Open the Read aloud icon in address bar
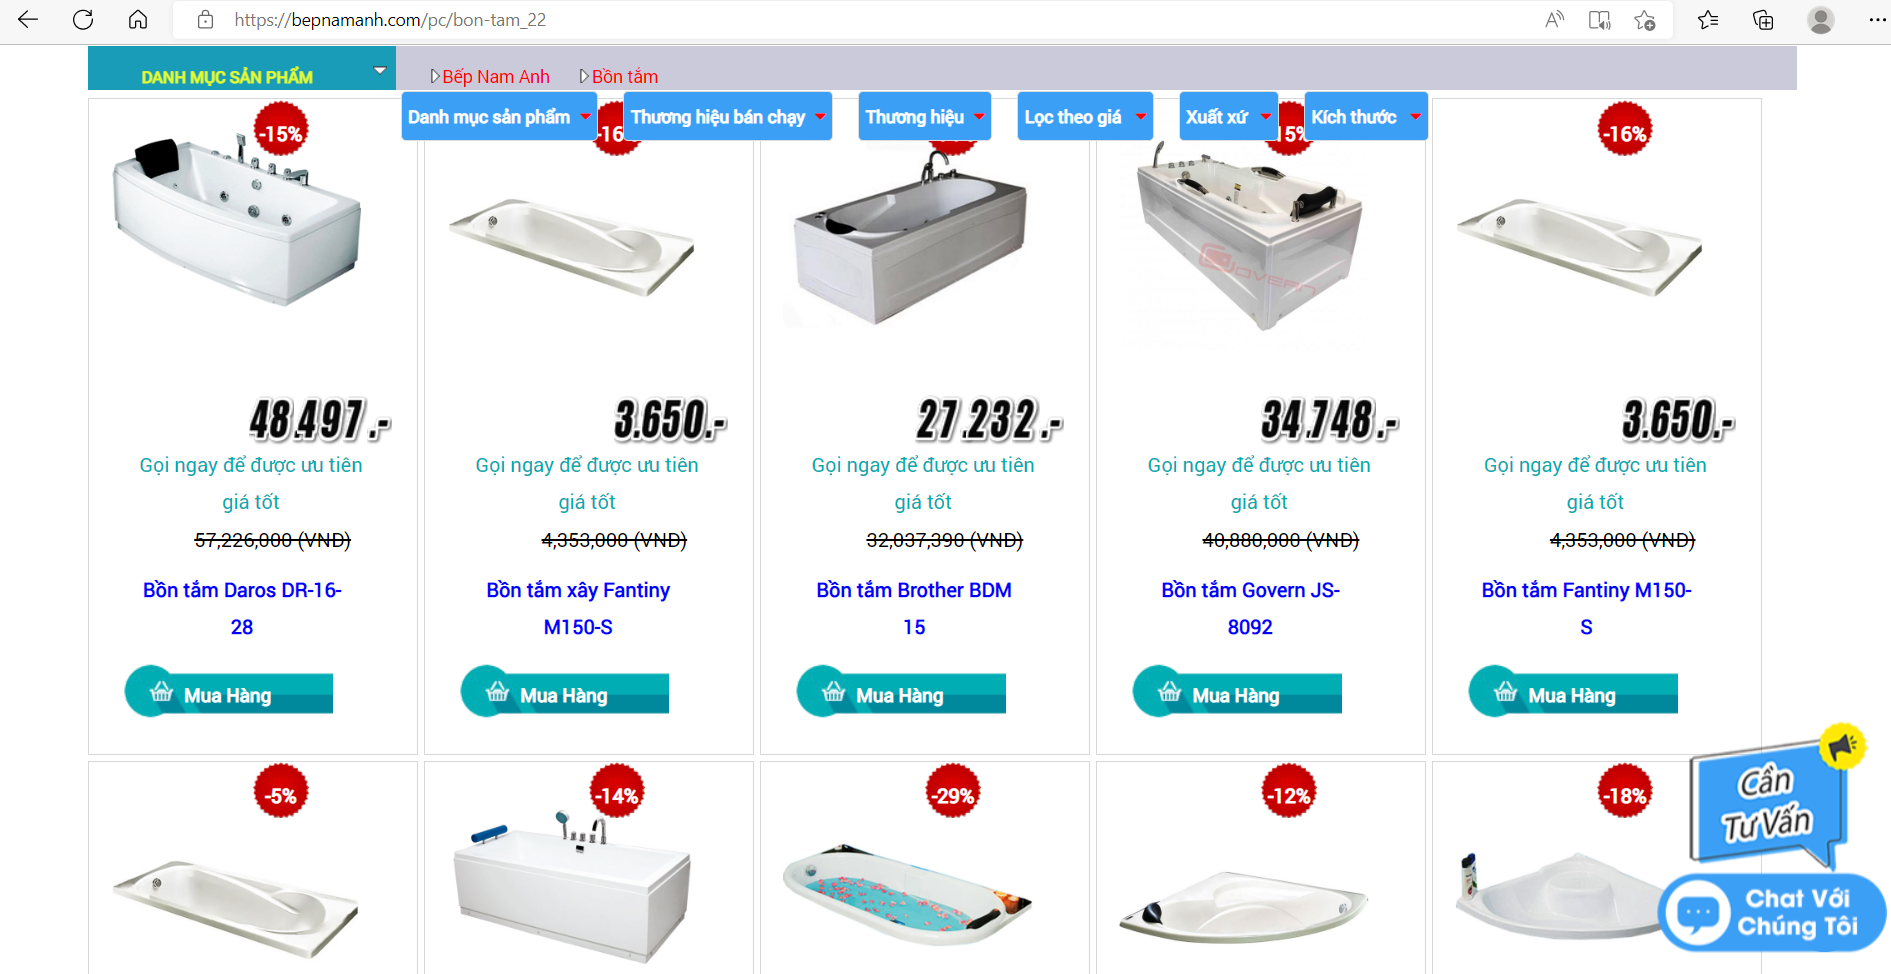 (x=1554, y=20)
